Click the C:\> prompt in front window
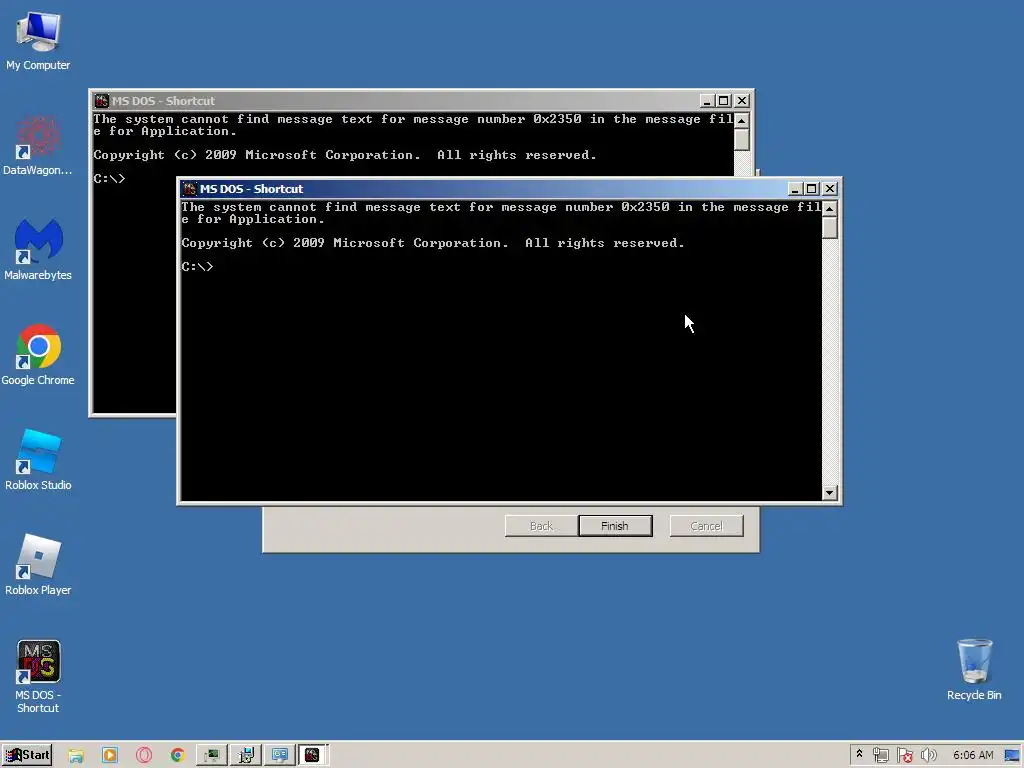Screen dimensions: 1024x768 [x=197, y=266]
